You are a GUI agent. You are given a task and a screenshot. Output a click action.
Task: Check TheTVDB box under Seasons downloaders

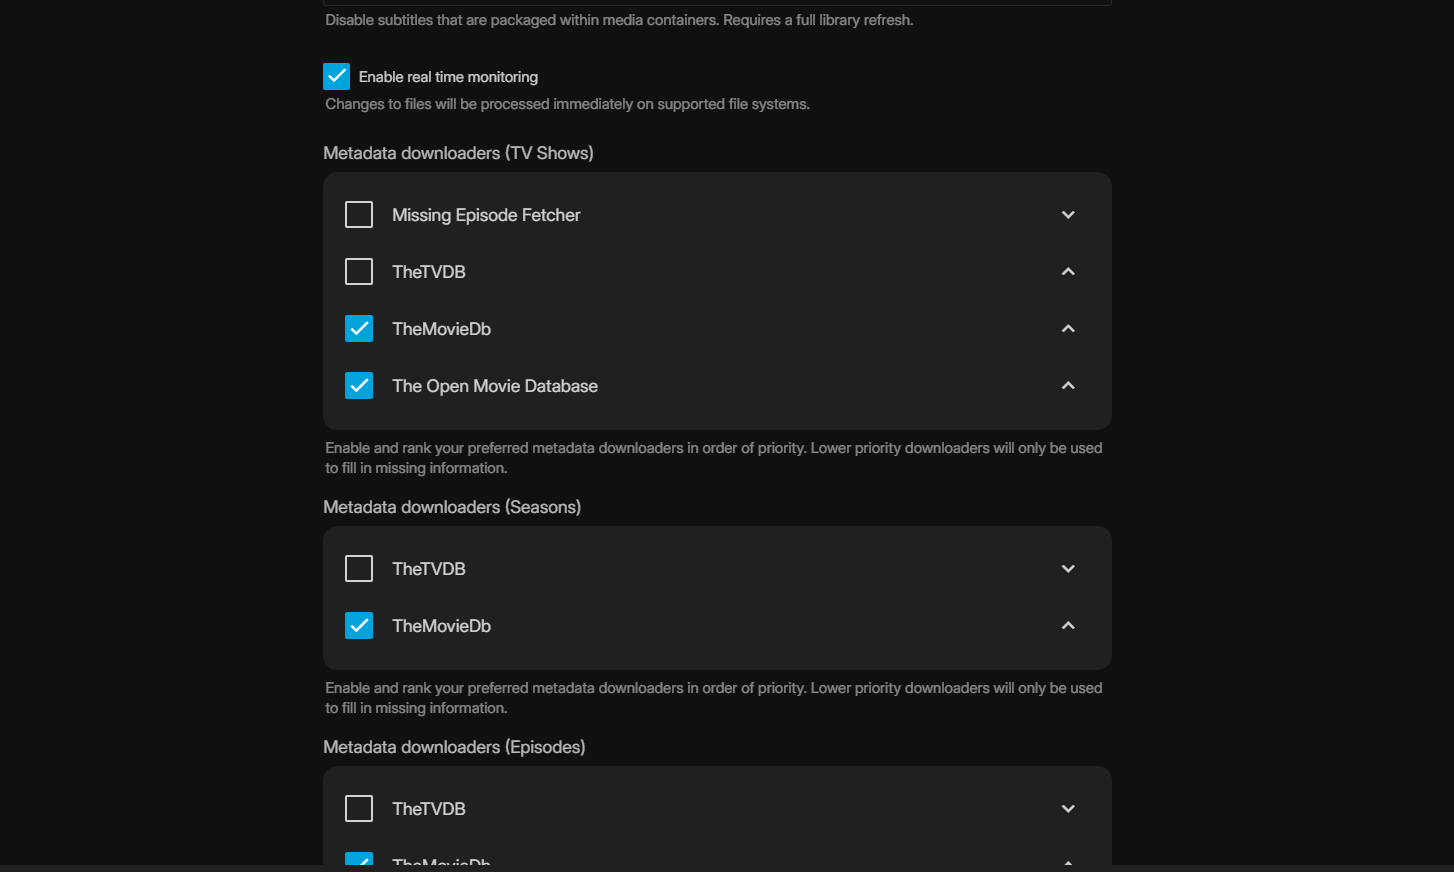[359, 569]
